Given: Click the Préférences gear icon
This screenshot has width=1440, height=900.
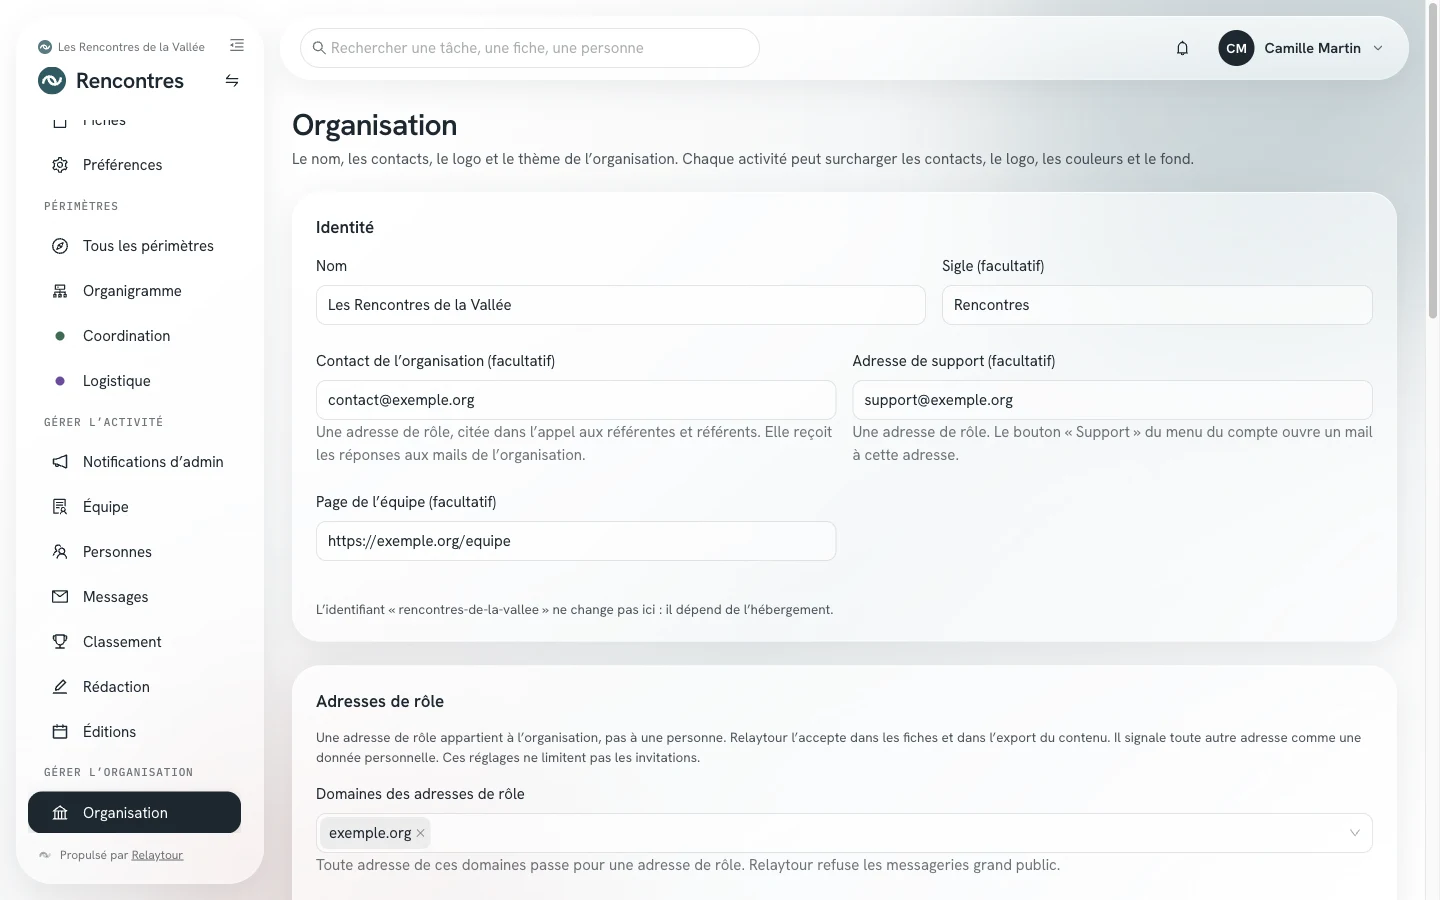Looking at the screenshot, I should click(60, 165).
